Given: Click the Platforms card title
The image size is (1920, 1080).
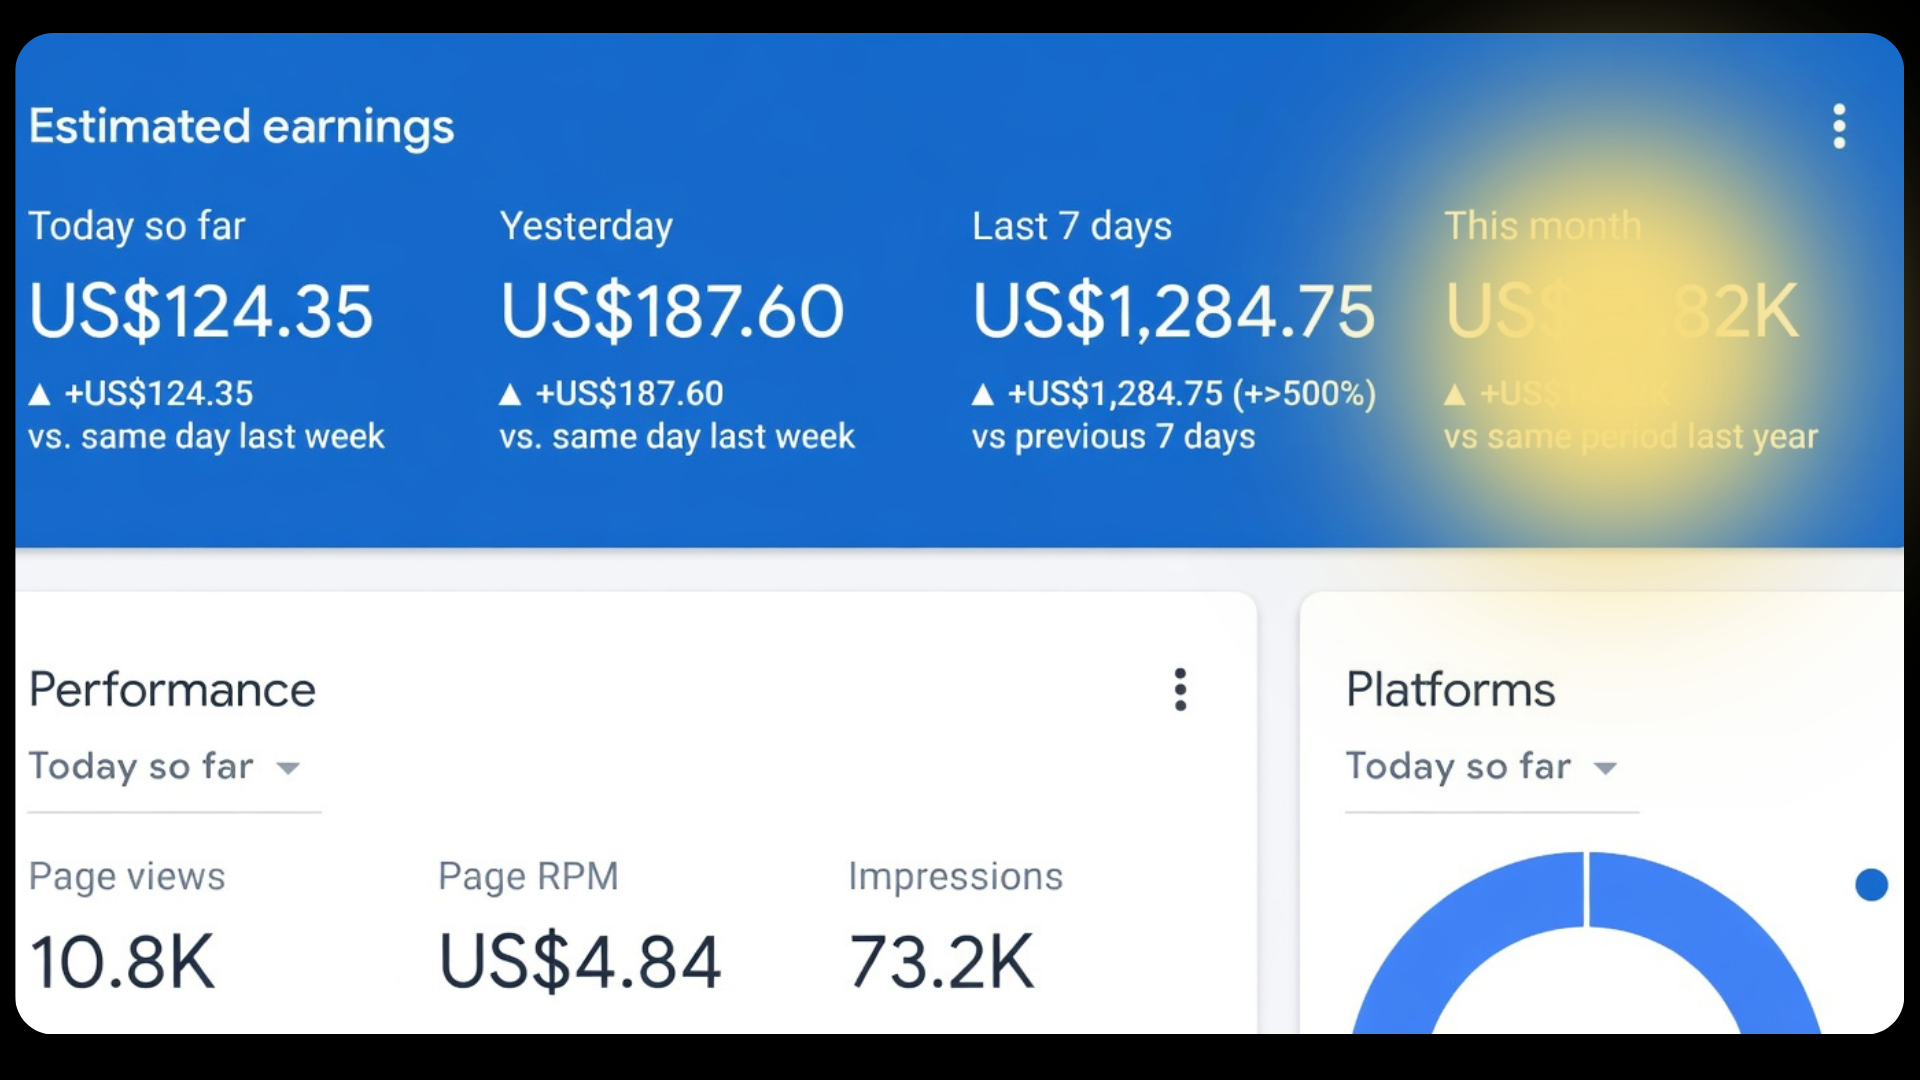Looking at the screenshot, I should [1450, 690].
